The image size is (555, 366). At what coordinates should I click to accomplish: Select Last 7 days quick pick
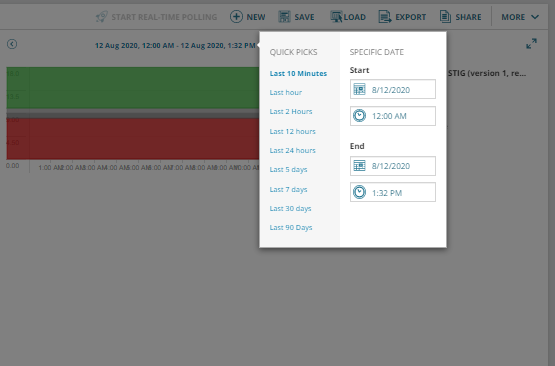click(288, 189)
